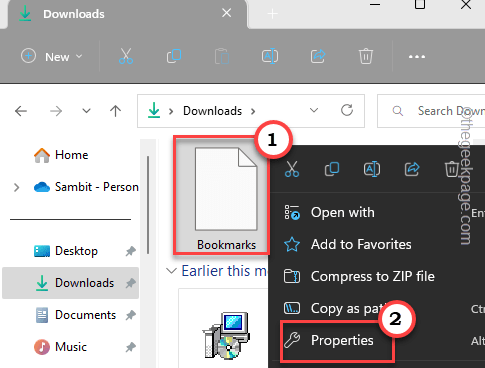Click the Share icon in the toolbar

(x=318, y=56)
